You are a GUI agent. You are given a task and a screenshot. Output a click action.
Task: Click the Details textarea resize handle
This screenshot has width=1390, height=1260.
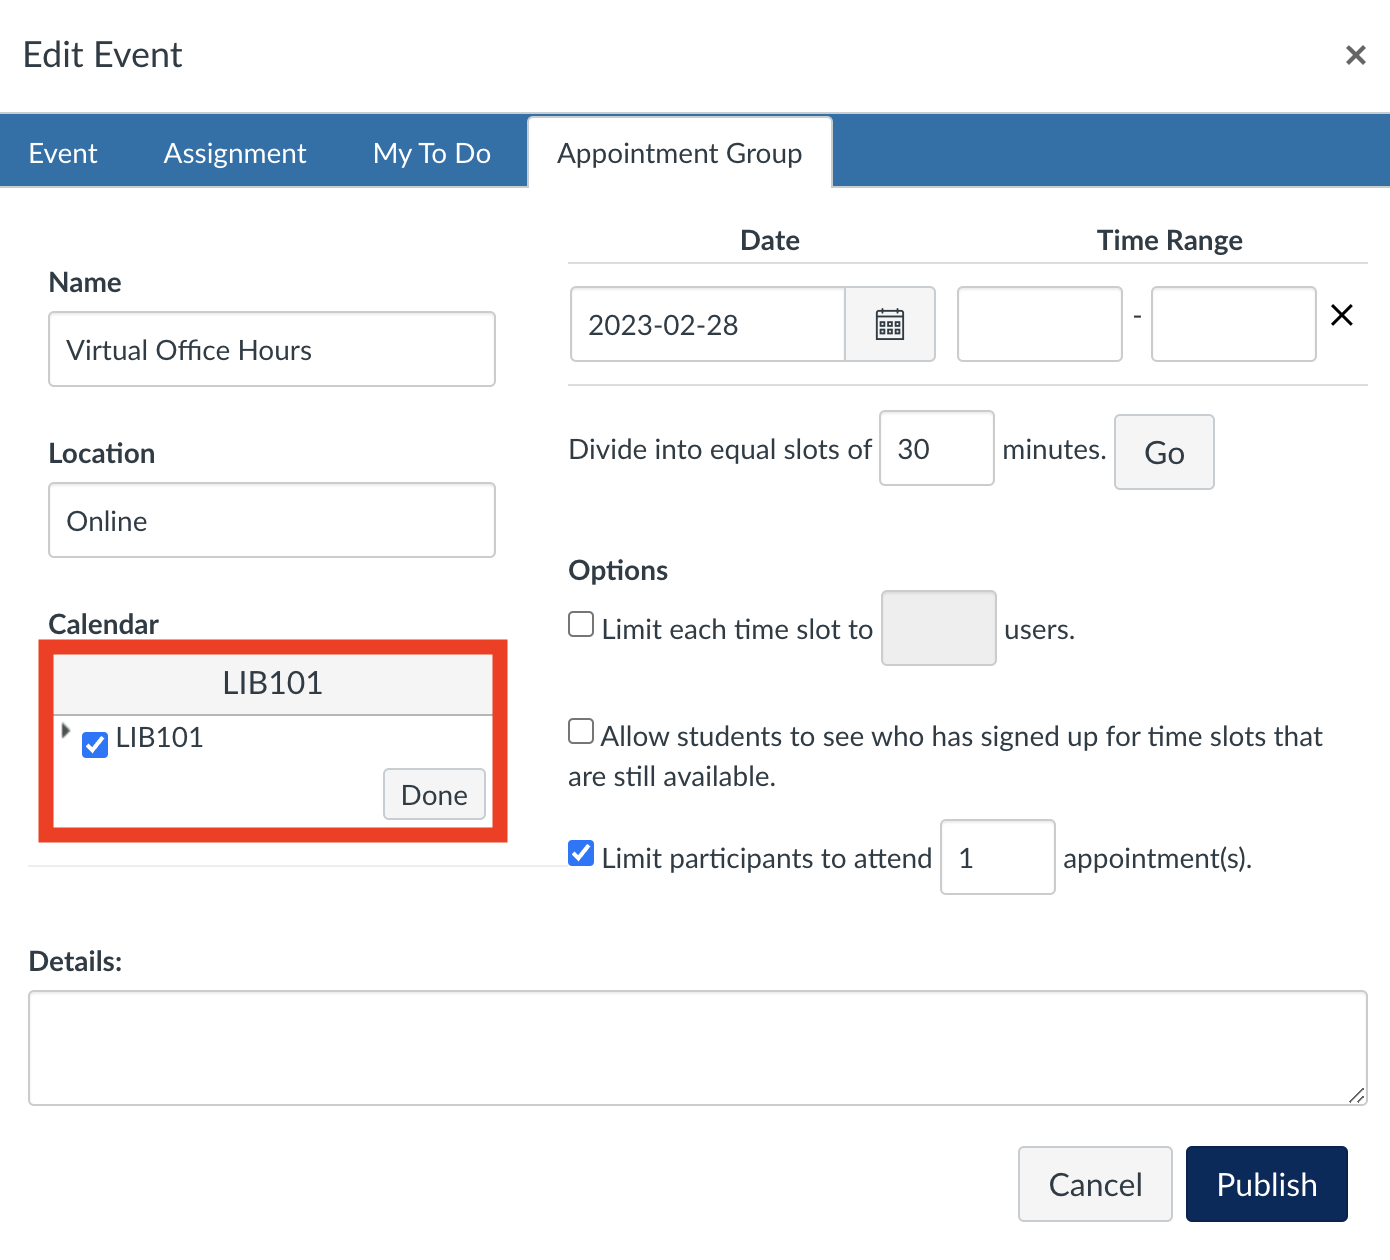[1356, 1096]
